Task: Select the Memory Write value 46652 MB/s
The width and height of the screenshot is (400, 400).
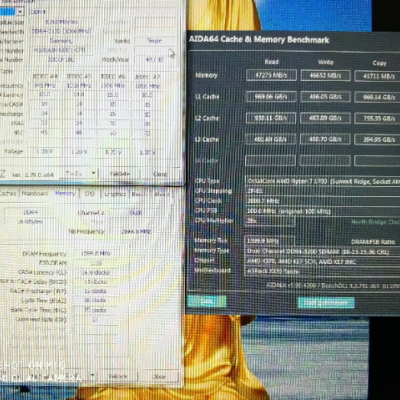Action: (x=325, y=76)
